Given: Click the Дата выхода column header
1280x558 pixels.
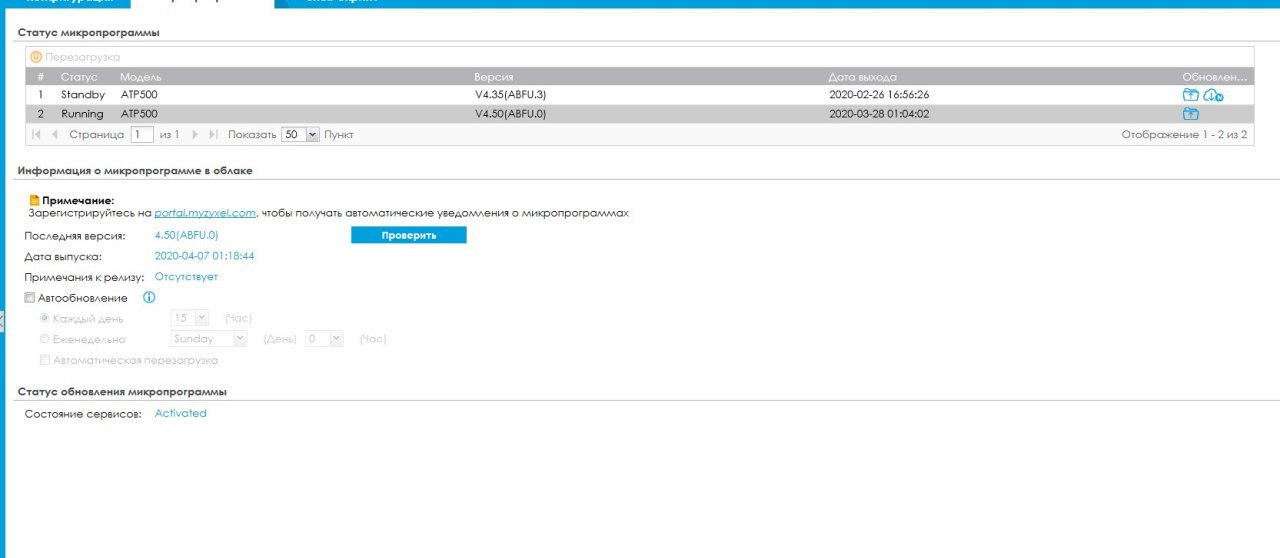Looking at the screenshot, I should point(863,77).
